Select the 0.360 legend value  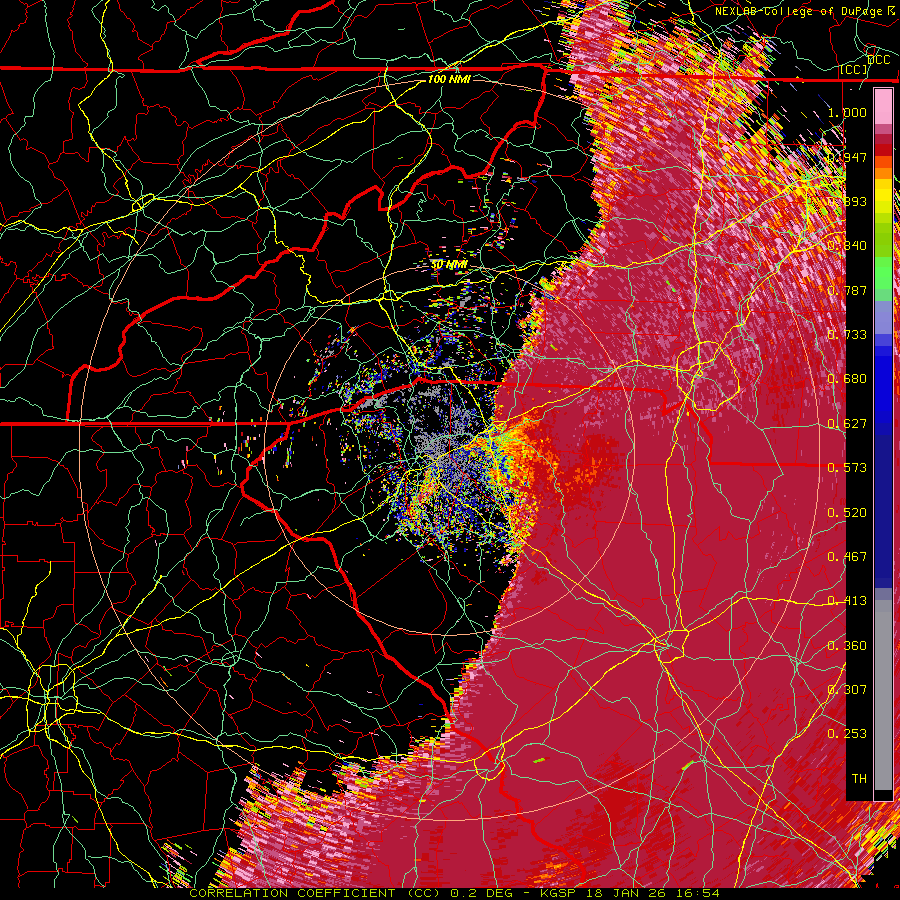click(847, 646)
